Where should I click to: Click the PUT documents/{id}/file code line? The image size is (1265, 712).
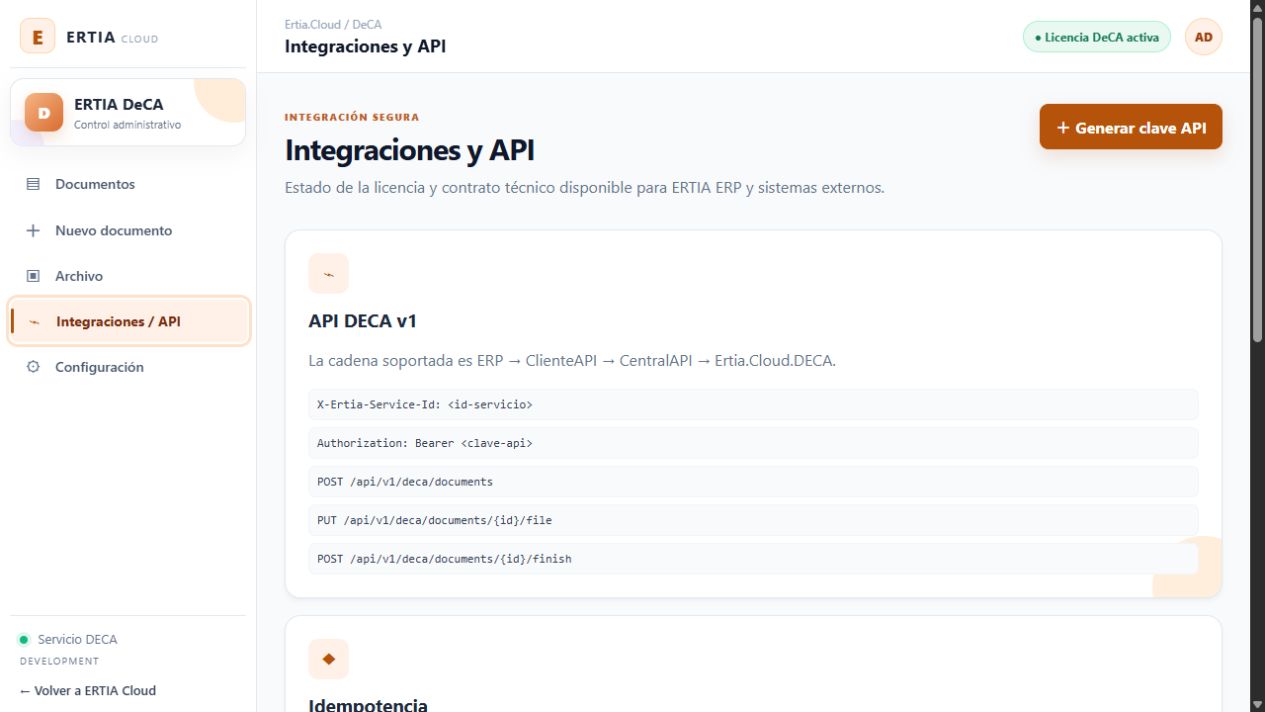753,520
